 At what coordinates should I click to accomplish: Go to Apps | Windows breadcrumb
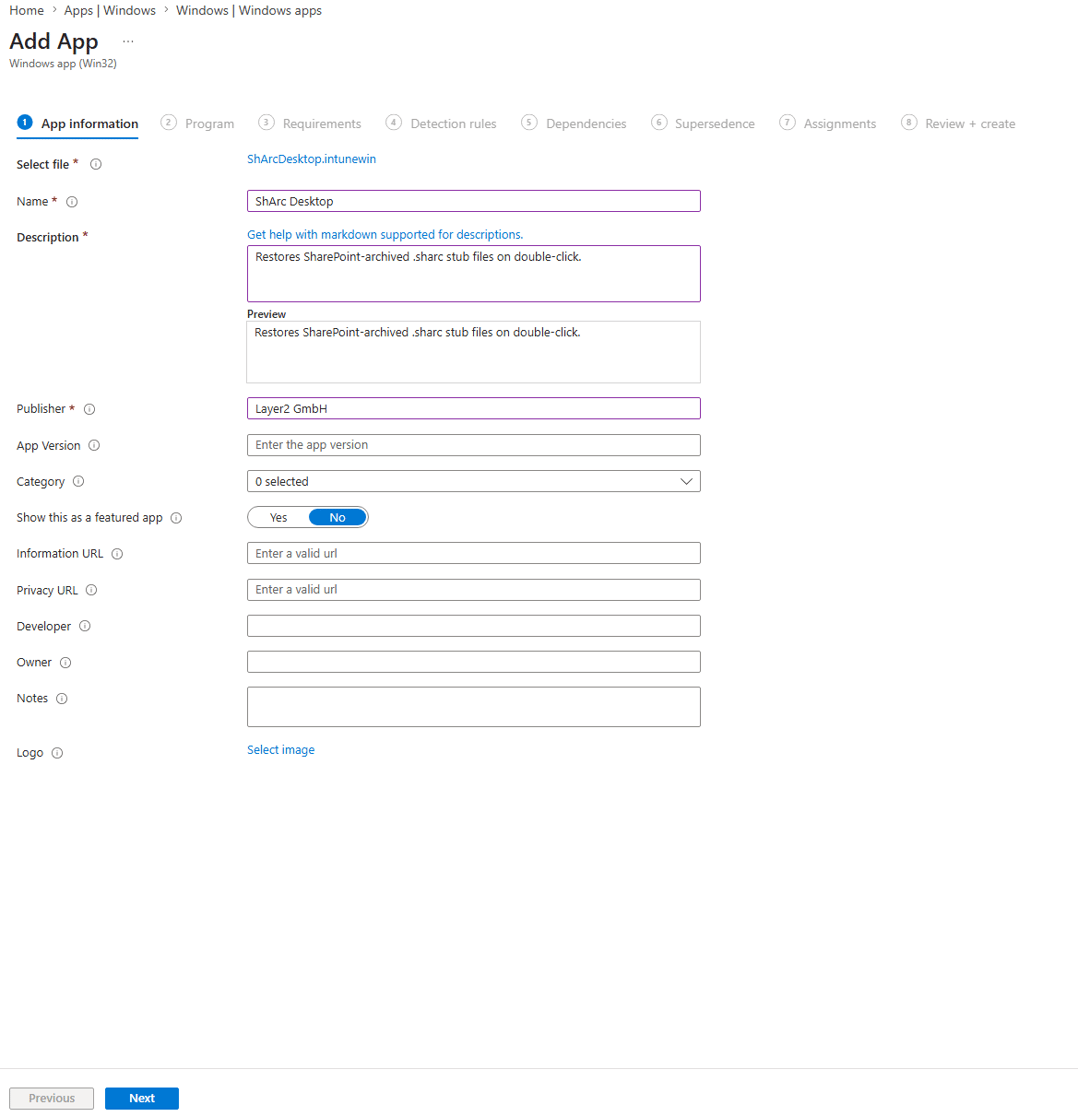click(110, 11)
